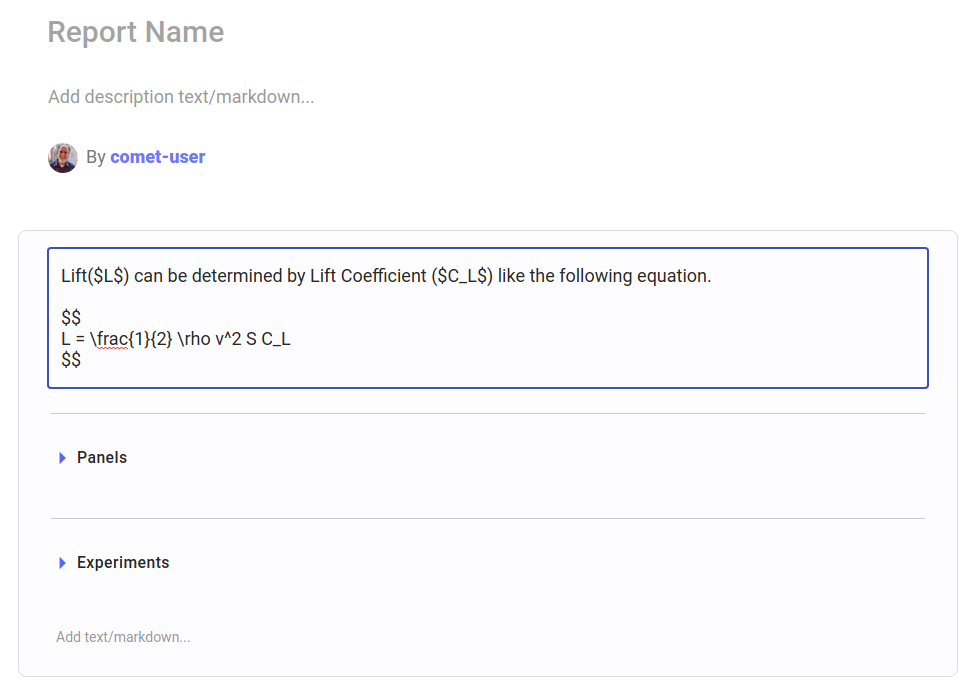The width and height of the screenshot is (973, 689).
Task: Select the Panels section label
Action: pos(102,458)
